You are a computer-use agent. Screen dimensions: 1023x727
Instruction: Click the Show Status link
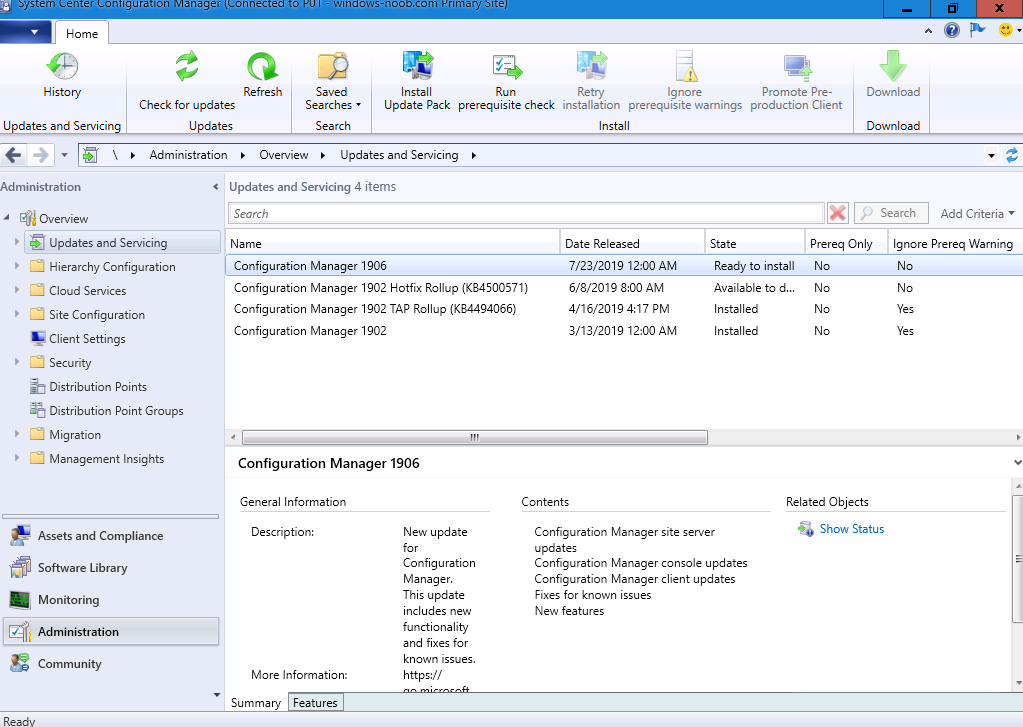851,529
